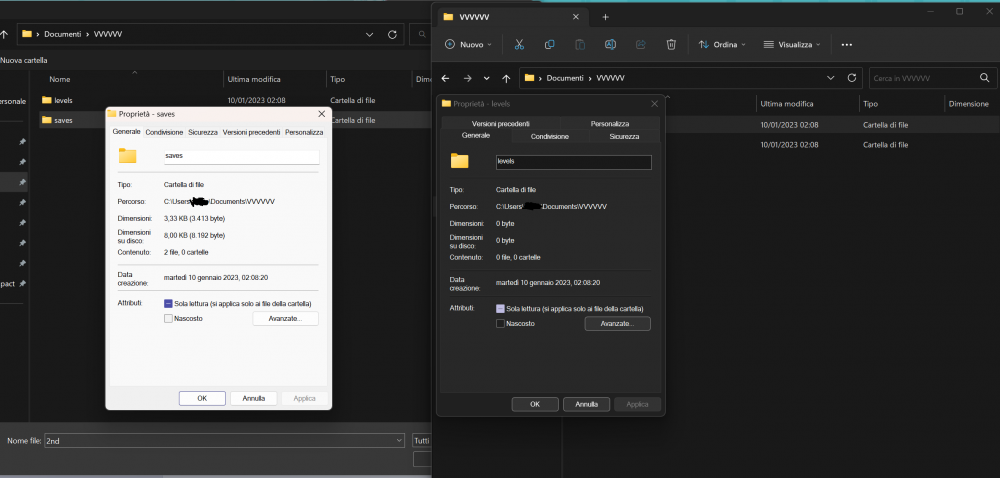Switch to 'Condivisione' tab in saves properties
This screenshot has width=1000, height=478.
coord(164,132)
